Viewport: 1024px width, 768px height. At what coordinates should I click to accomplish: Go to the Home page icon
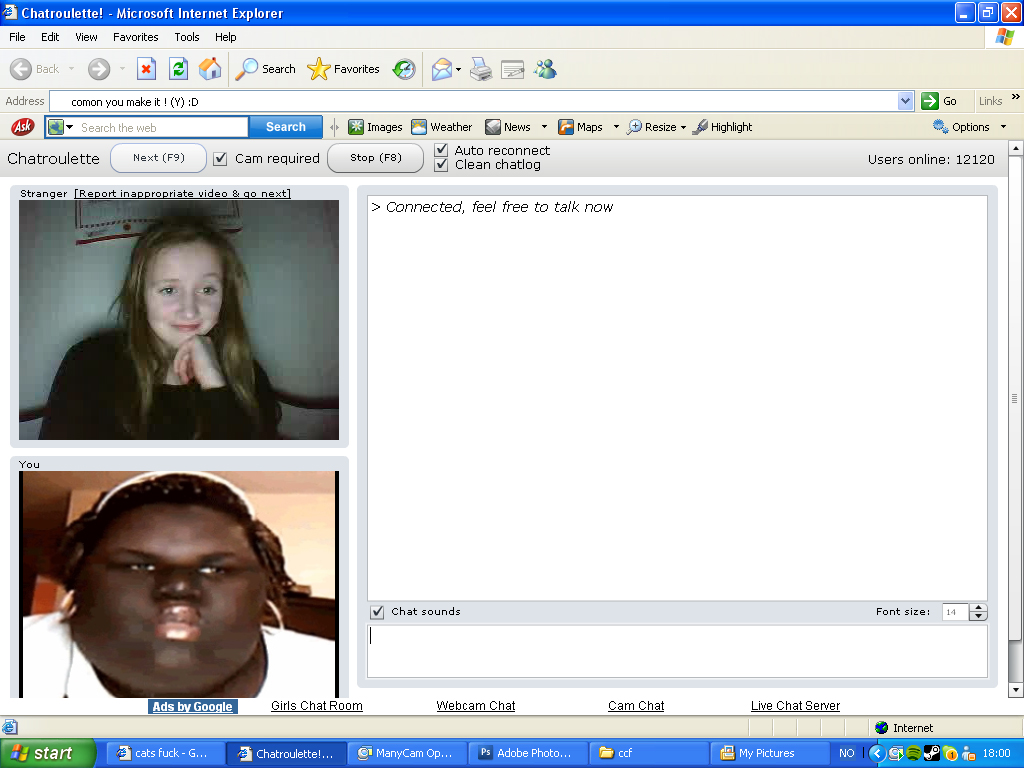(210, 69)
